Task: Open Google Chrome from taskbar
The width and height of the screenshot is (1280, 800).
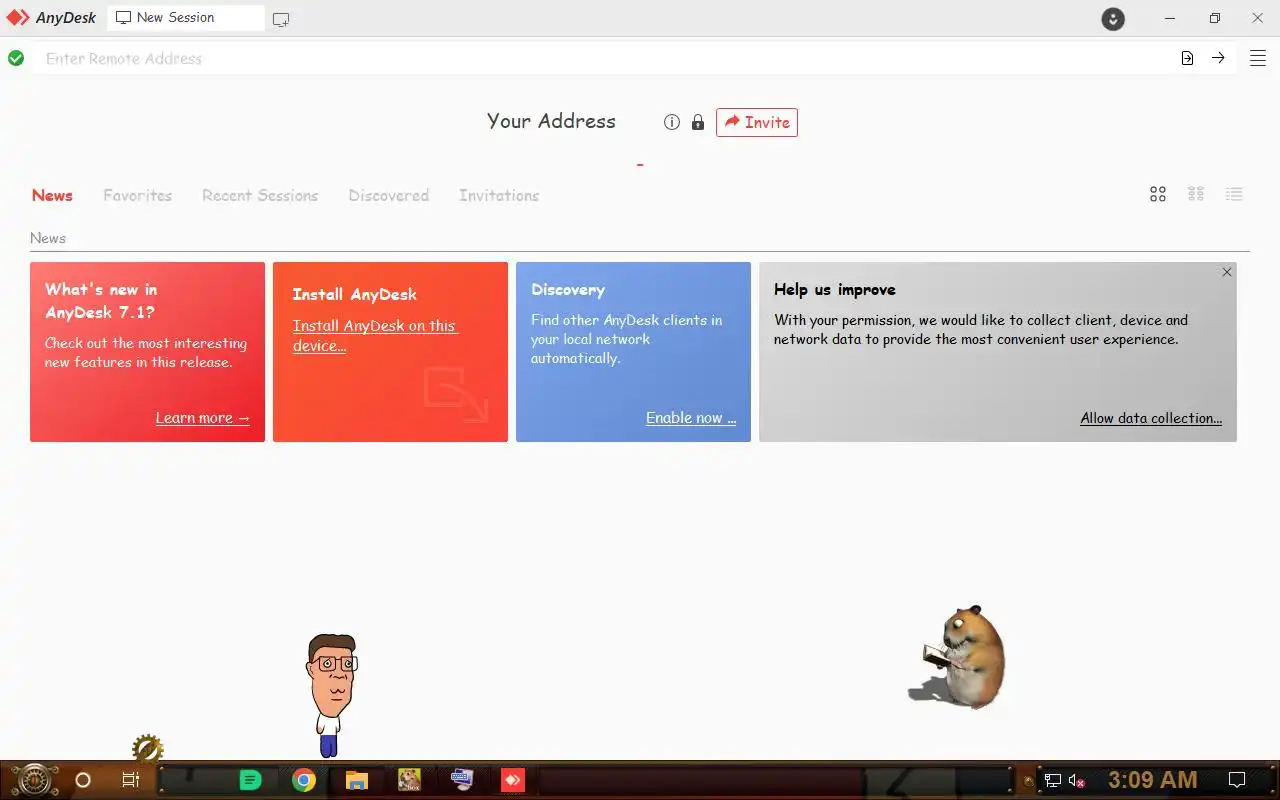Action: [x=304, y=780]
